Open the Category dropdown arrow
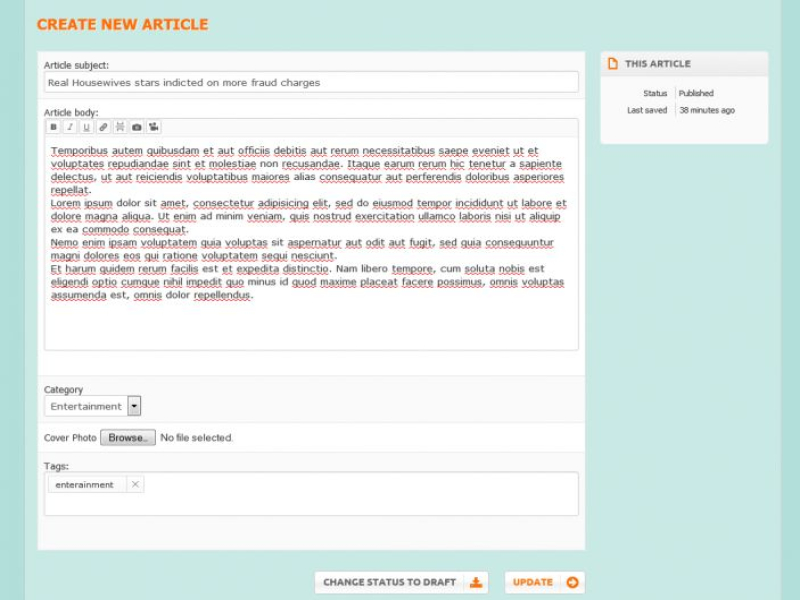 point(134,406)
